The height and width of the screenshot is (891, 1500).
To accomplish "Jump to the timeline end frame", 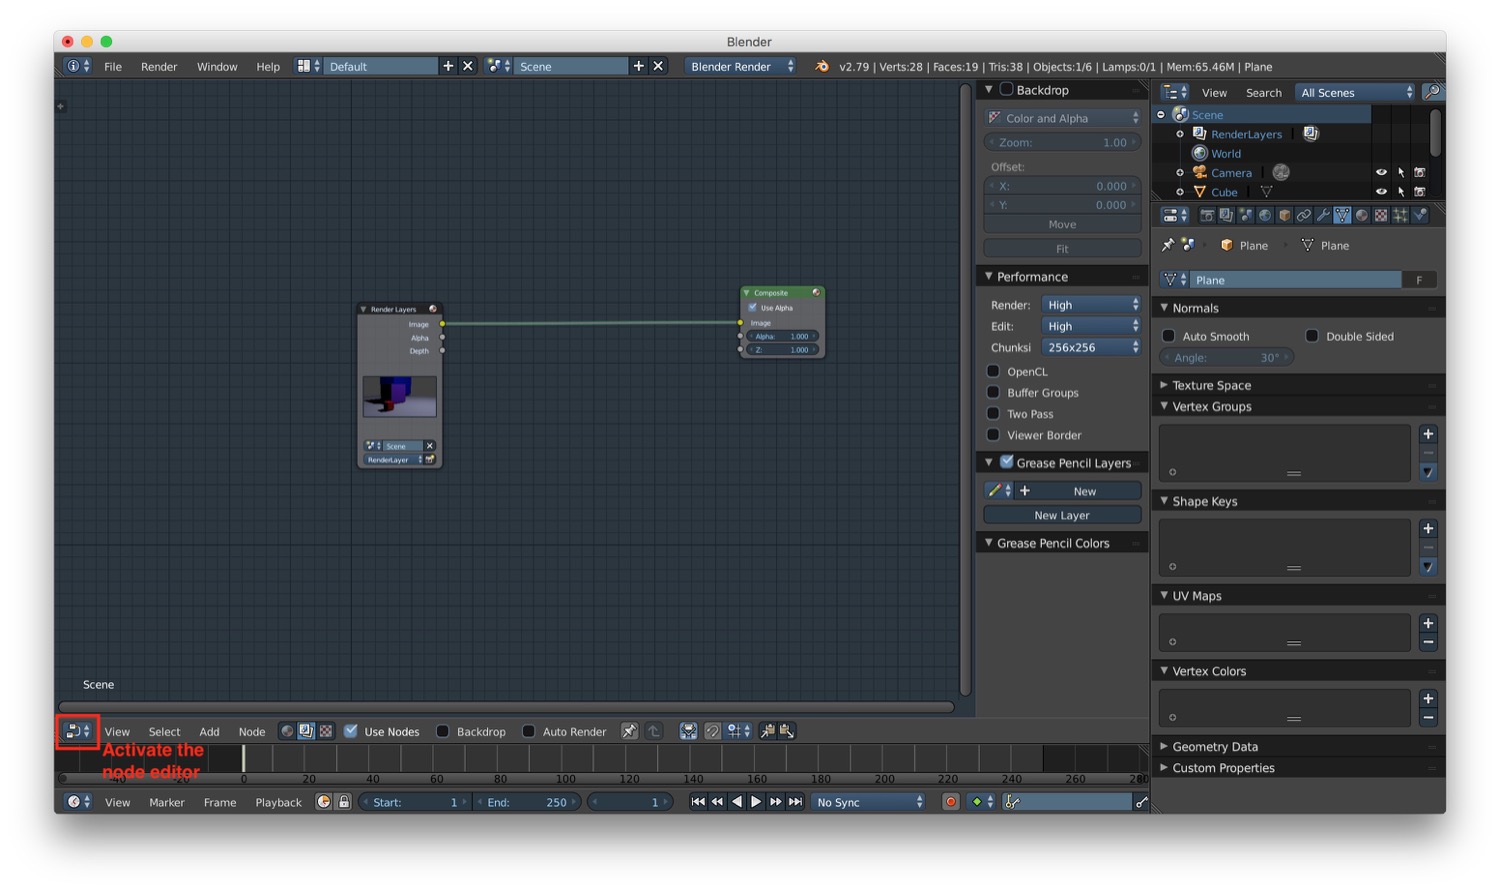I will coord(795,802).
